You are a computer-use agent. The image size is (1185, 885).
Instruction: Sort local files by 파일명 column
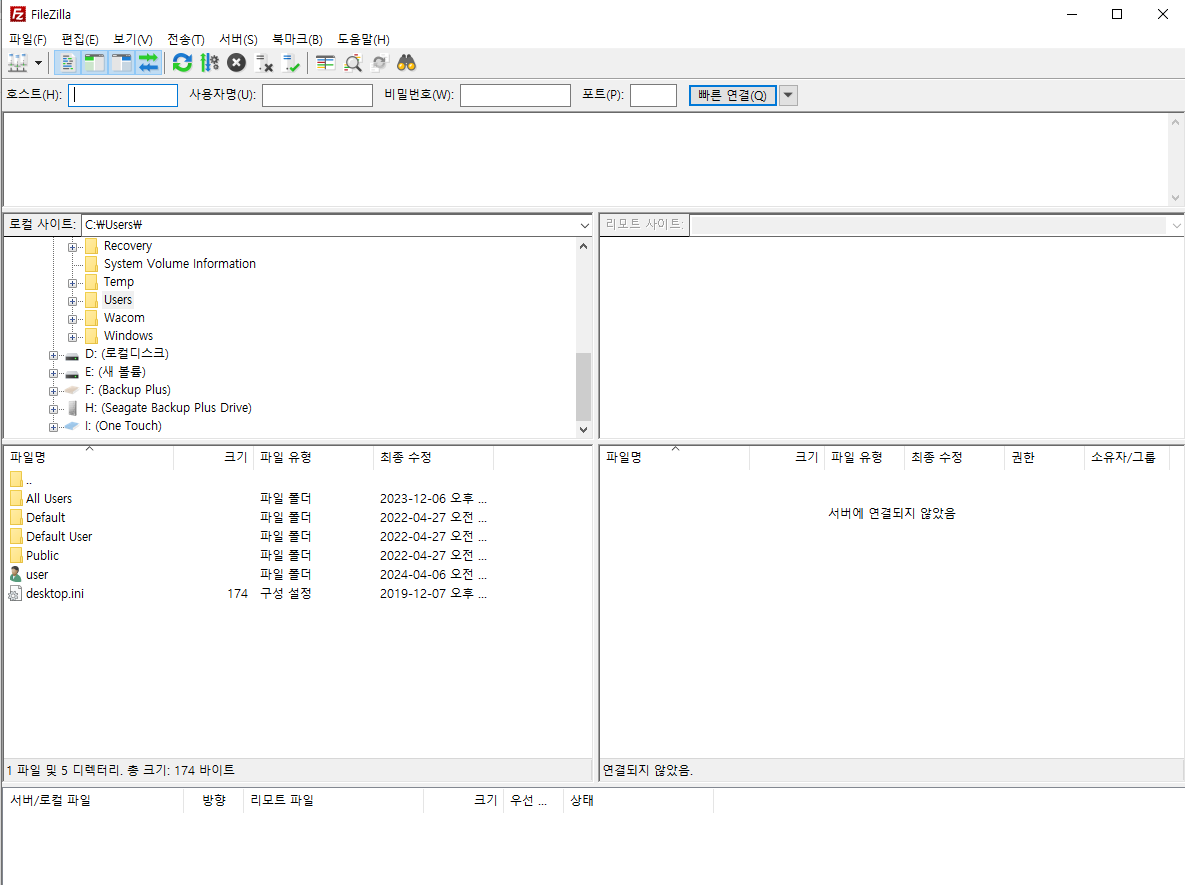point(89,457)
